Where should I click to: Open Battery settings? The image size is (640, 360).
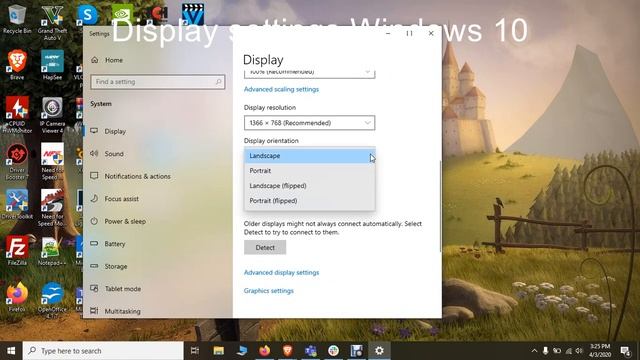[x=158, y=244]
